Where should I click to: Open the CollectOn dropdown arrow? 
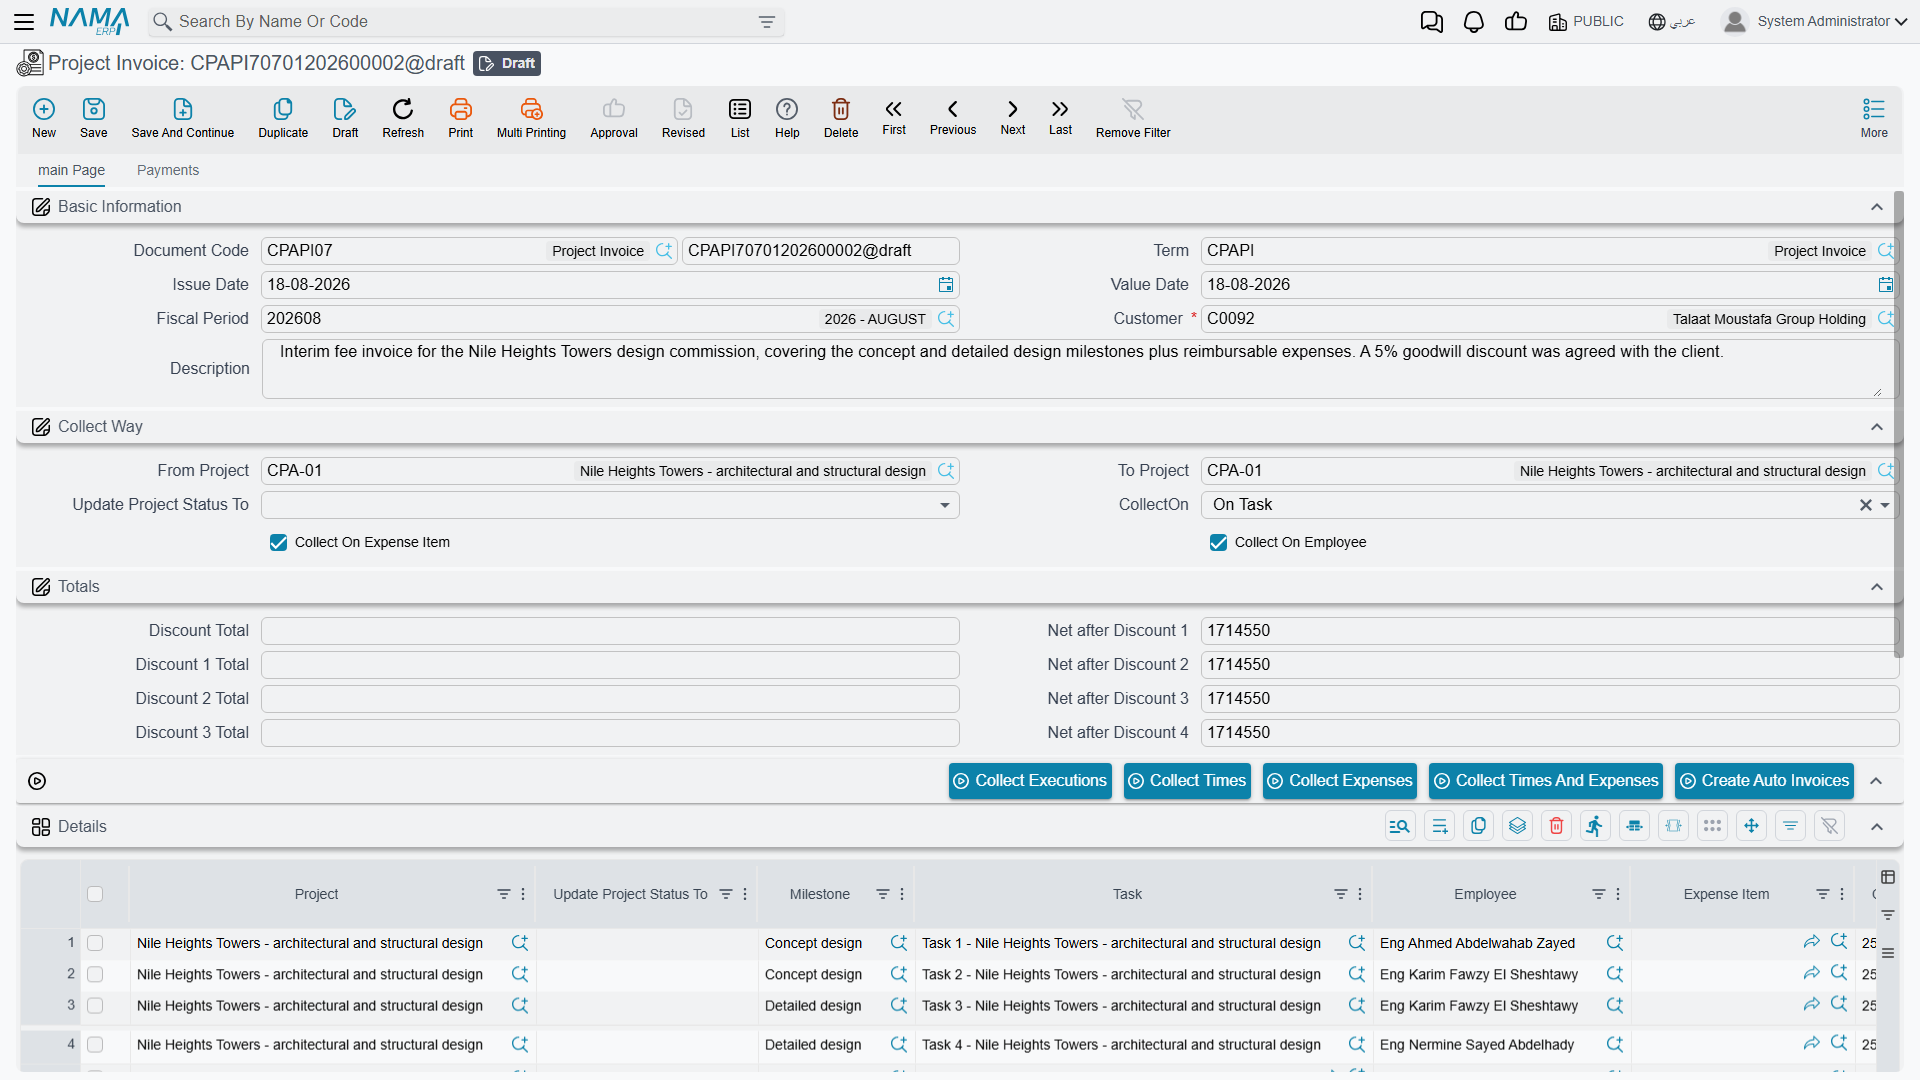pyautogui.click(x=1885, y=505)
